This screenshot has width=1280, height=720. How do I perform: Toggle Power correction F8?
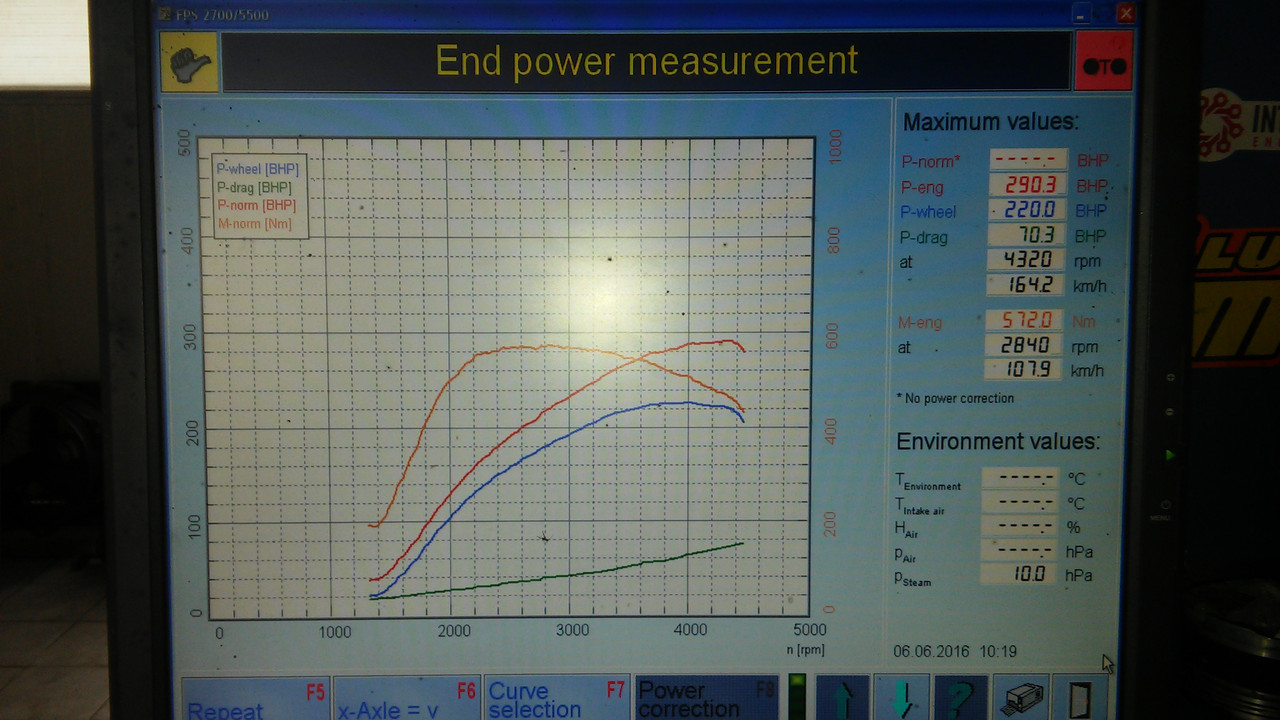point(707,698)
